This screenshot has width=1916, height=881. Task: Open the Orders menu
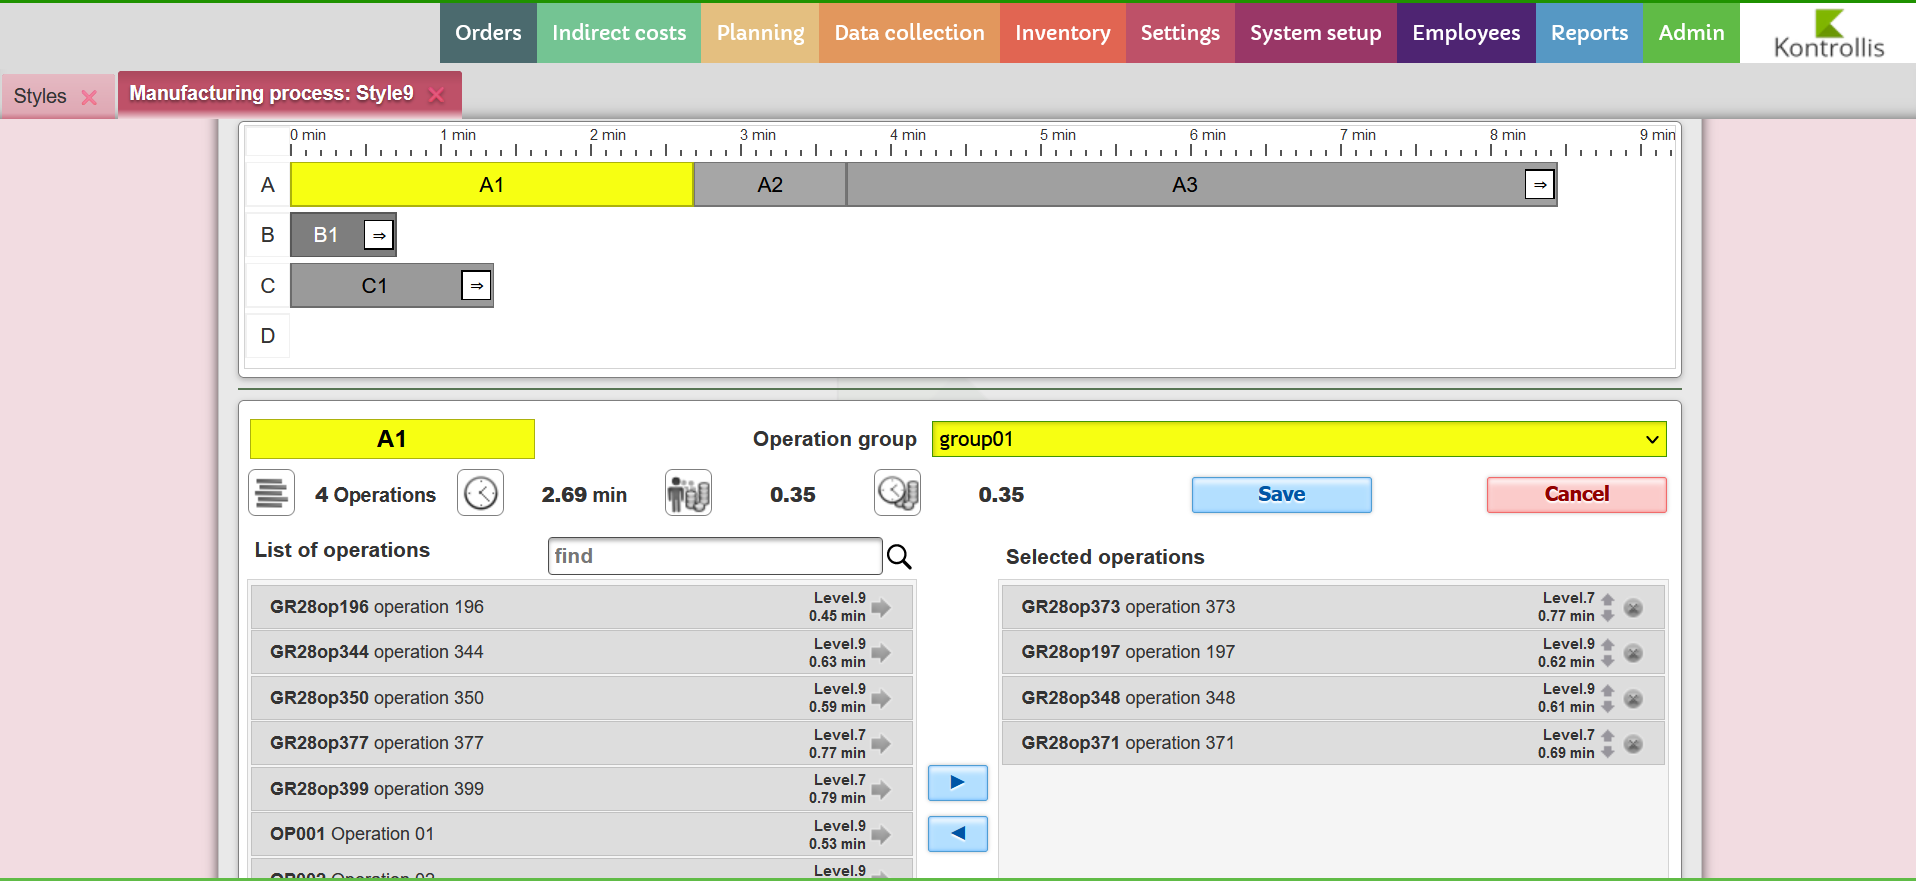(x=488, y=33)
